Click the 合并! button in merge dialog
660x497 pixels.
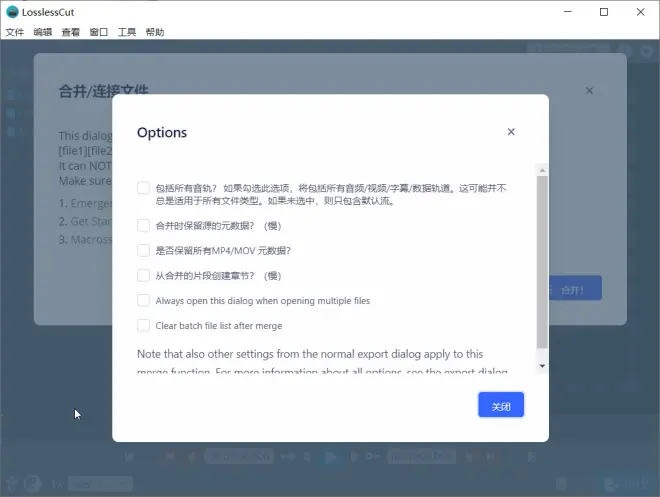click(x=575, y=288)
